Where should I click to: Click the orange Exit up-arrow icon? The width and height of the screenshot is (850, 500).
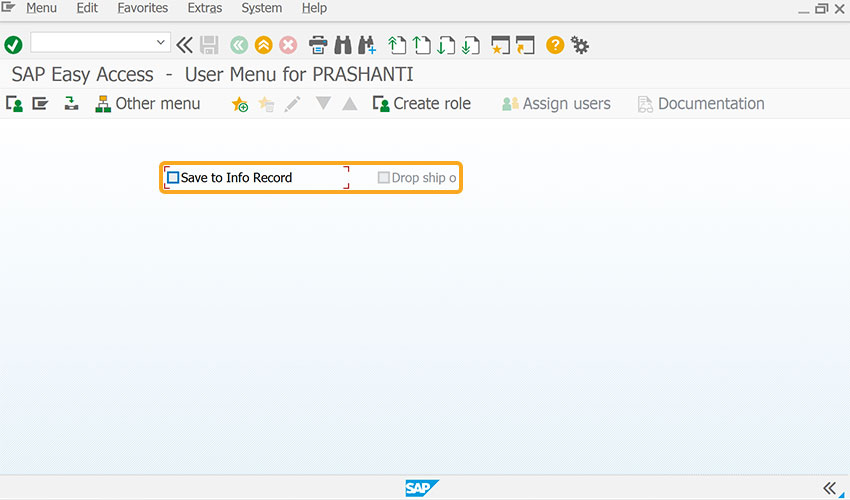click(263, 44)
